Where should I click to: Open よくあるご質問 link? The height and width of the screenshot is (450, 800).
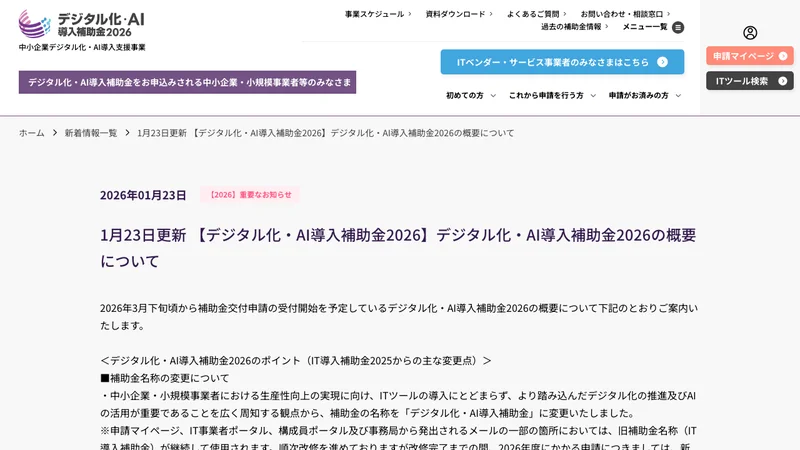(537, 14)
